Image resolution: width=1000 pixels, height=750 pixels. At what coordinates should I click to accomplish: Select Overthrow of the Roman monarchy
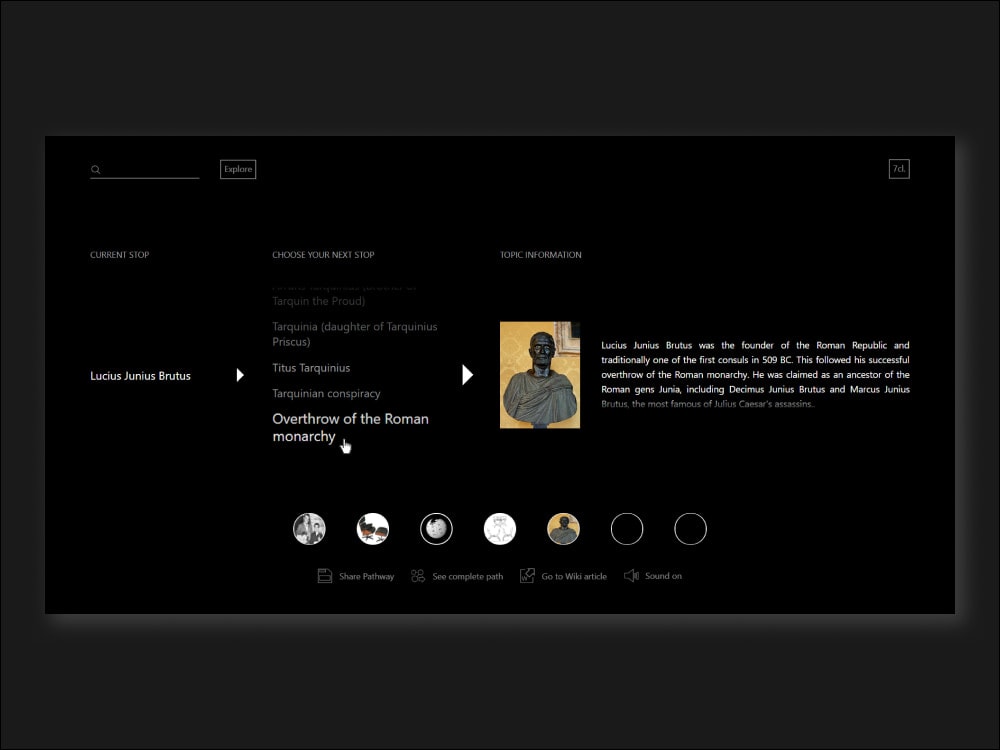point(350,427)
